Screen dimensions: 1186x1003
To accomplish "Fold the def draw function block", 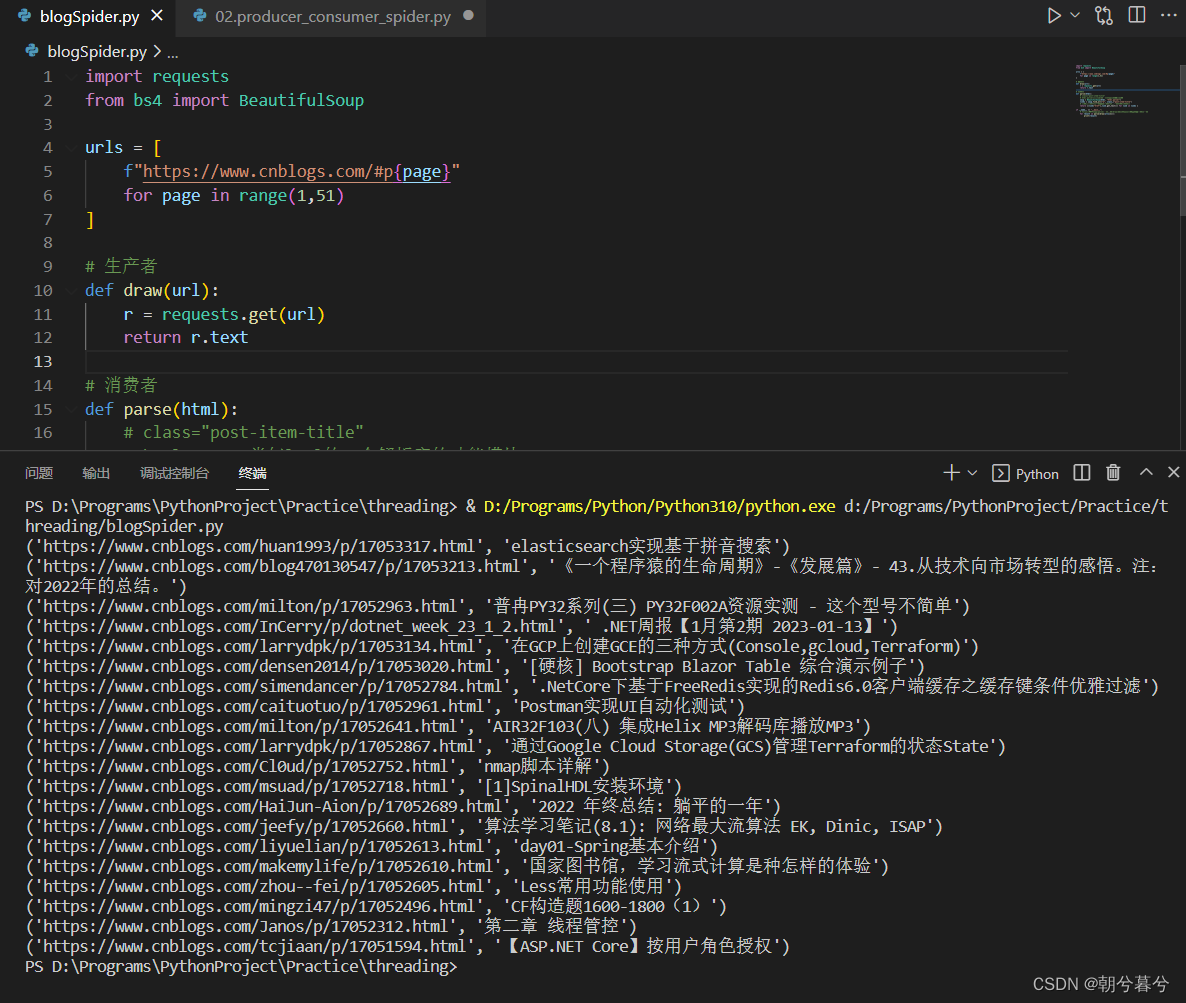I will tap(70, 291).
